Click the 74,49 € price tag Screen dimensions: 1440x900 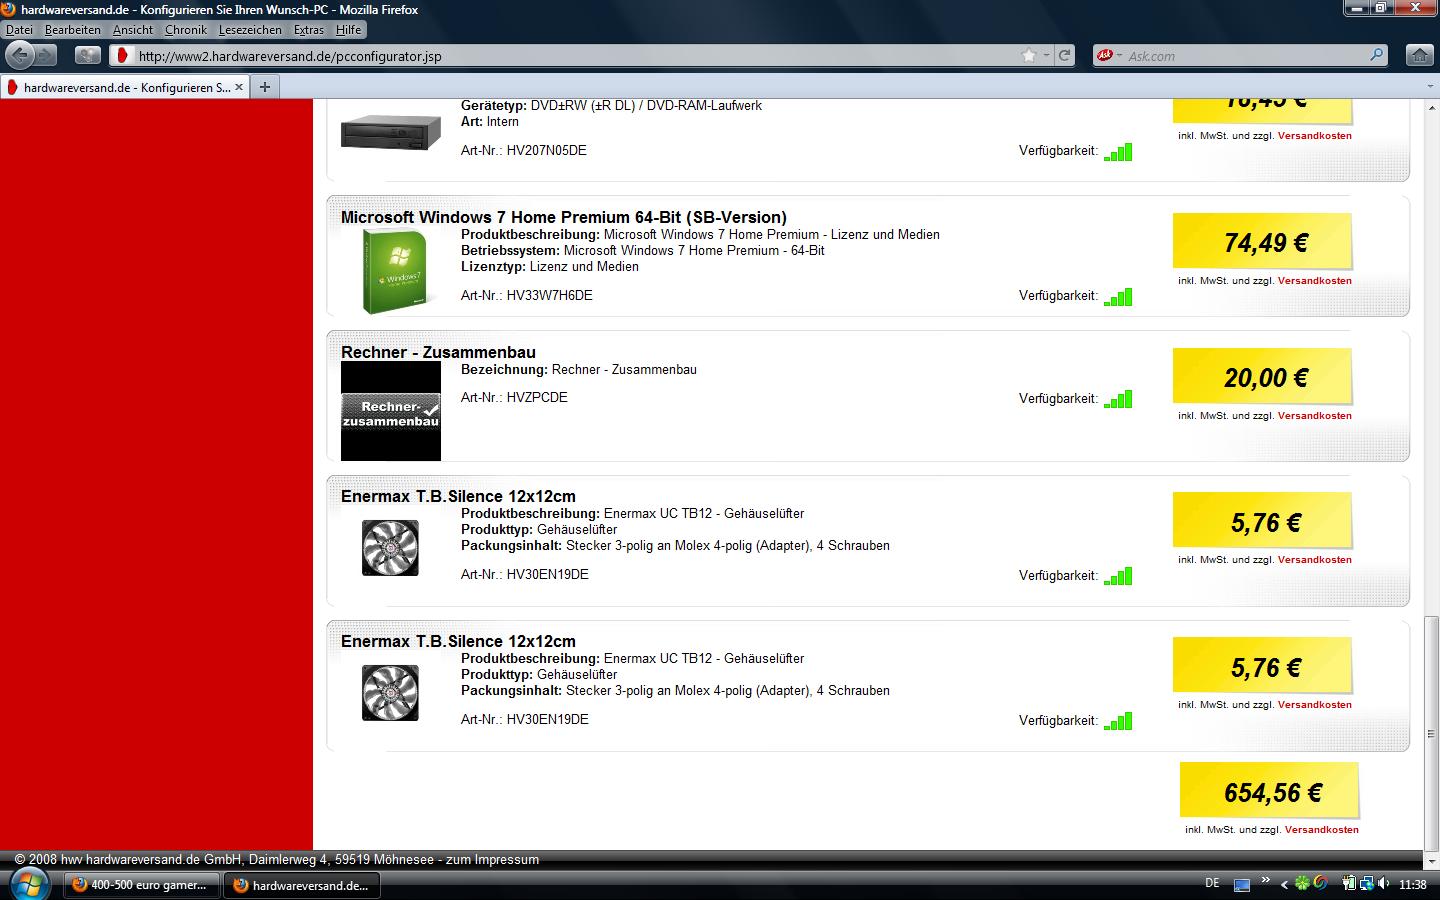pos(1262,241)
